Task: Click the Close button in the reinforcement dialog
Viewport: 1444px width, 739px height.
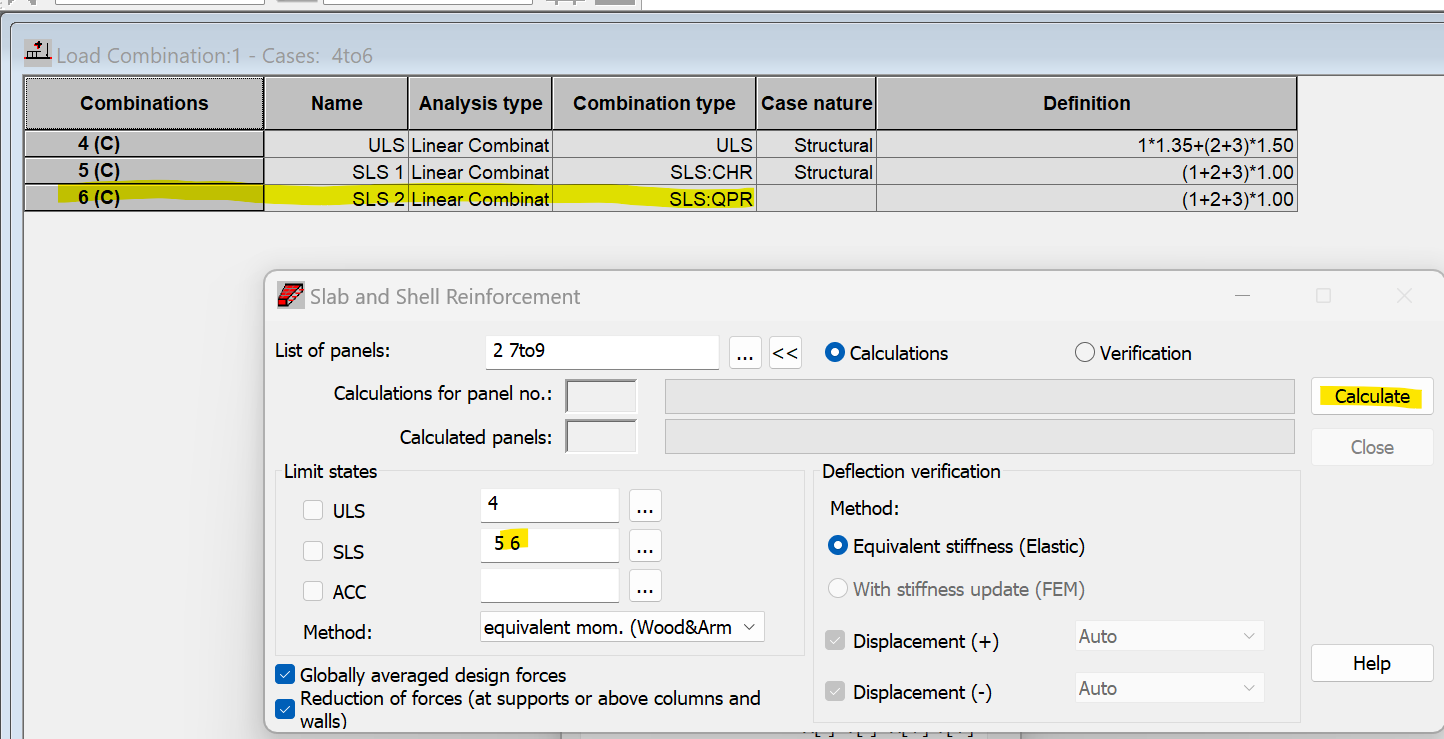Action: coord(1372,447)
